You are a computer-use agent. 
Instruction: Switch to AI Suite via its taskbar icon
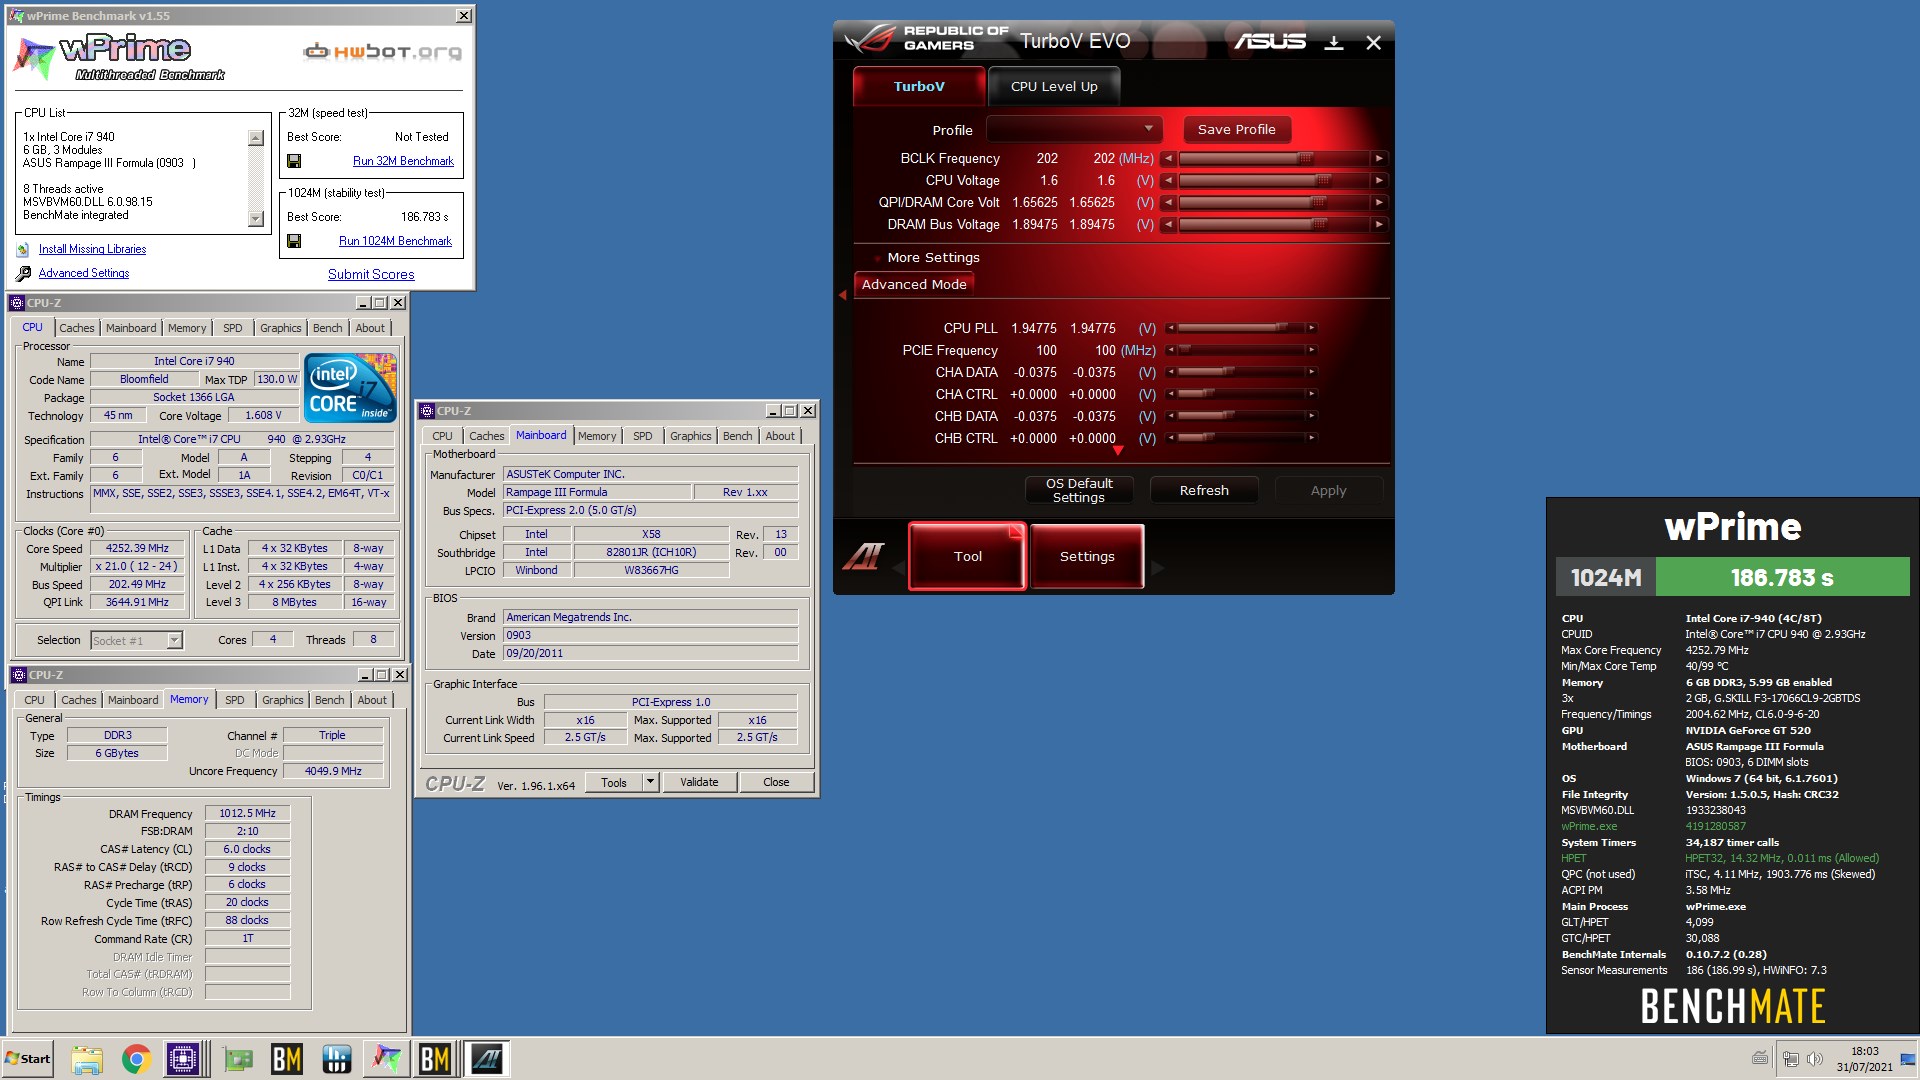[x=487, y=1059]
